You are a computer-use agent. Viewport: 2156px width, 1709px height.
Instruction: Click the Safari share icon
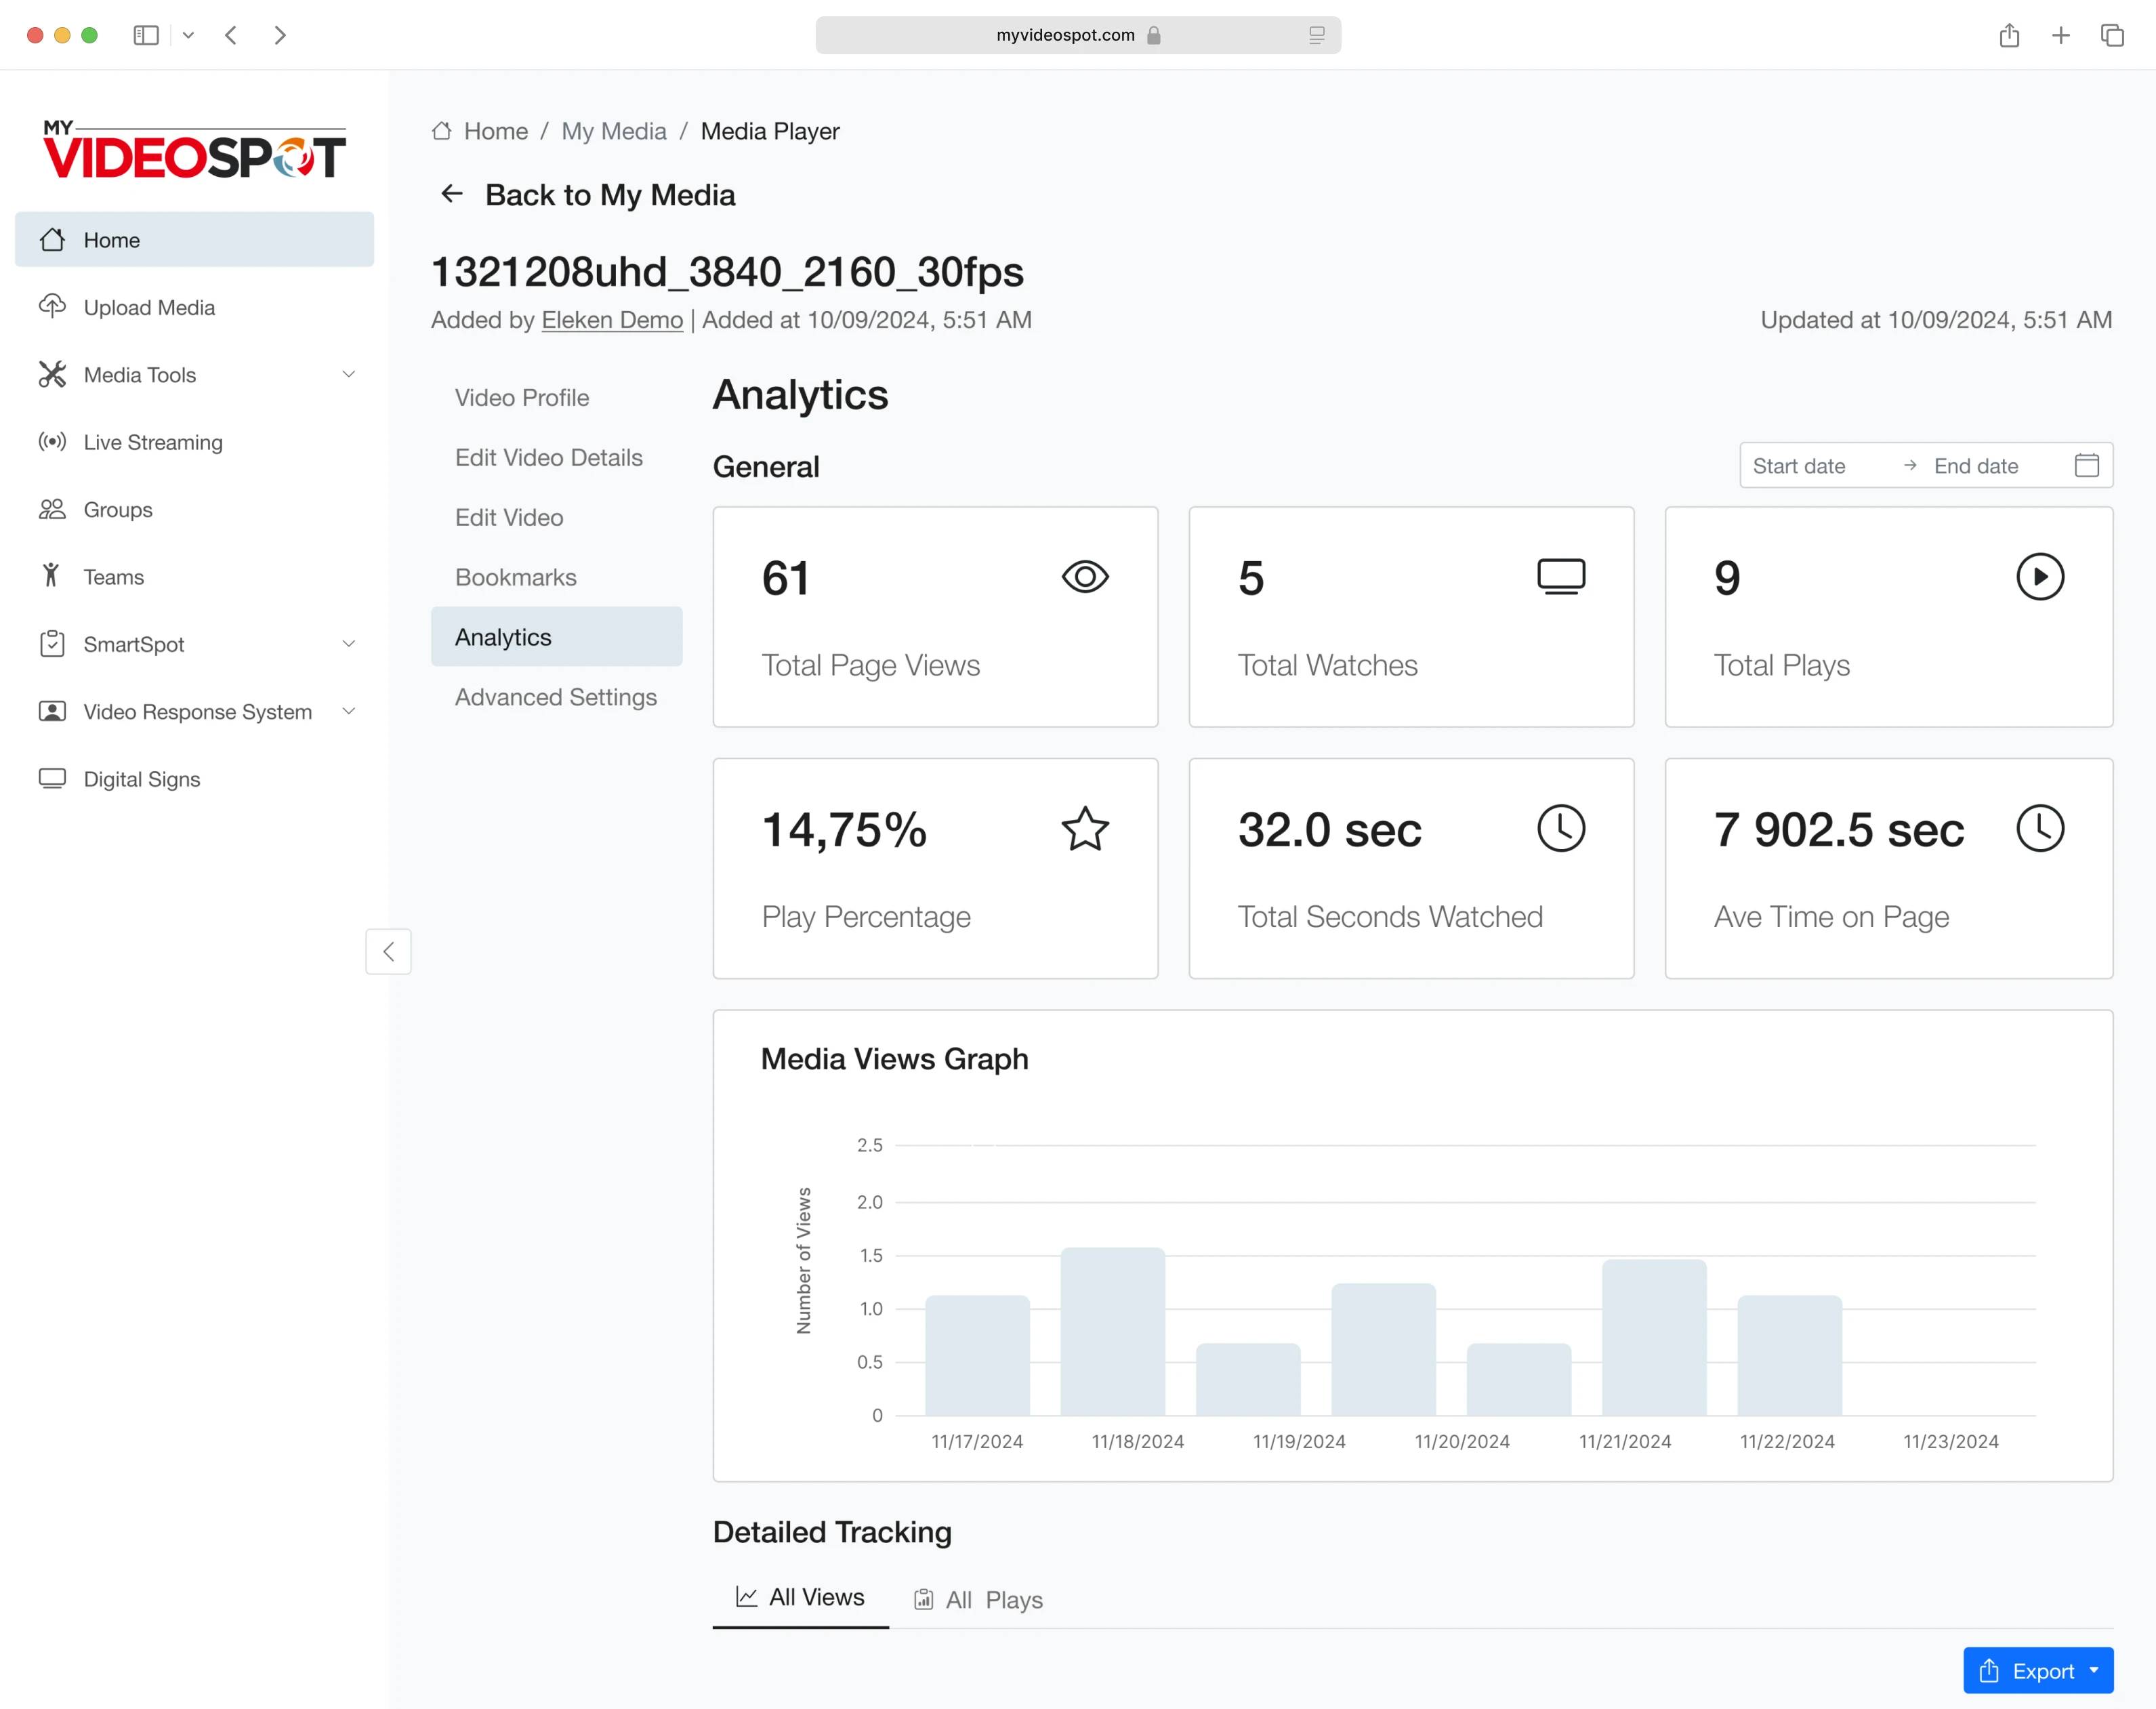coord(2009,35)
